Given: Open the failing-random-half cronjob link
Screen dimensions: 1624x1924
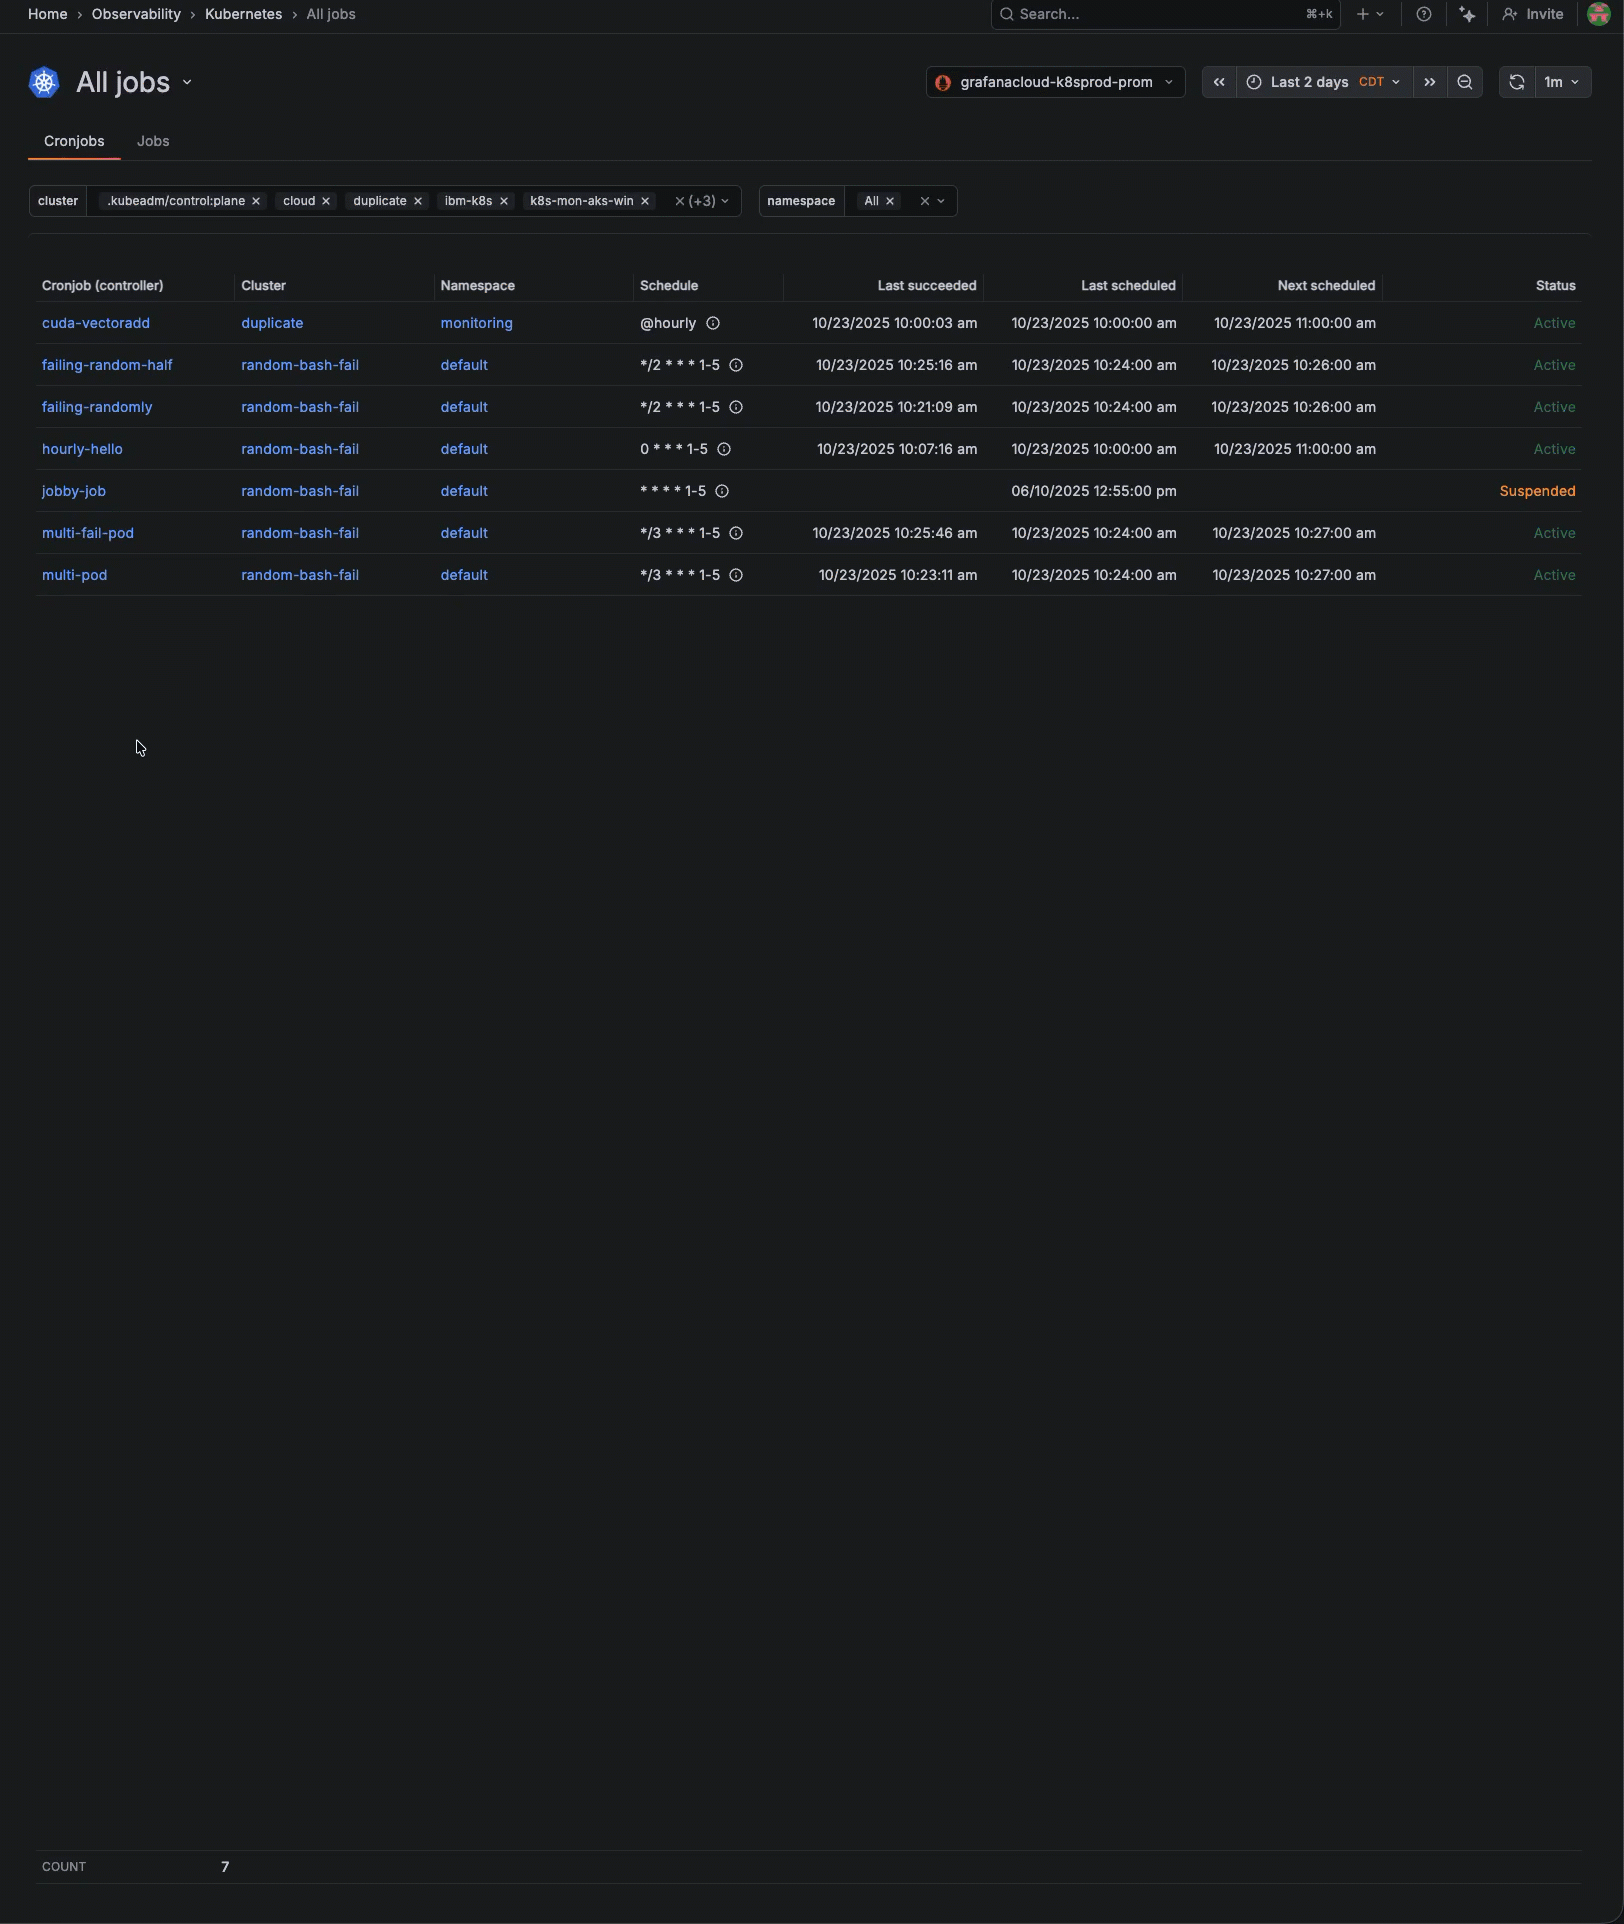Looking at the screenshot, I should 107,365.
